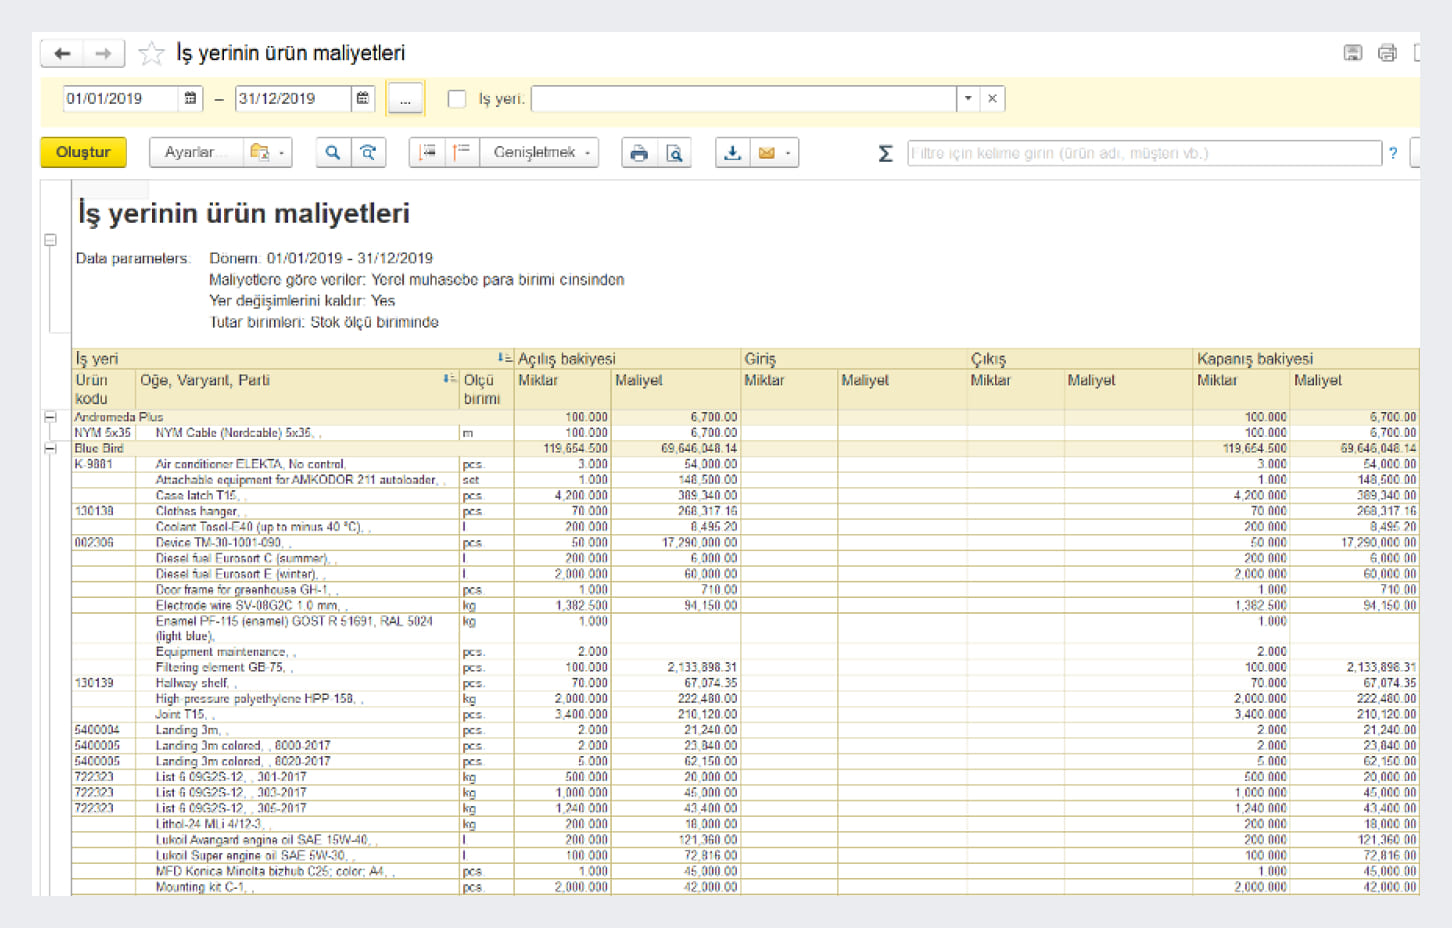Open calendar picker for end date 31/12/2019
Image resolution: width=1452 pixels, height=928 pixels.
coord(363,98)
